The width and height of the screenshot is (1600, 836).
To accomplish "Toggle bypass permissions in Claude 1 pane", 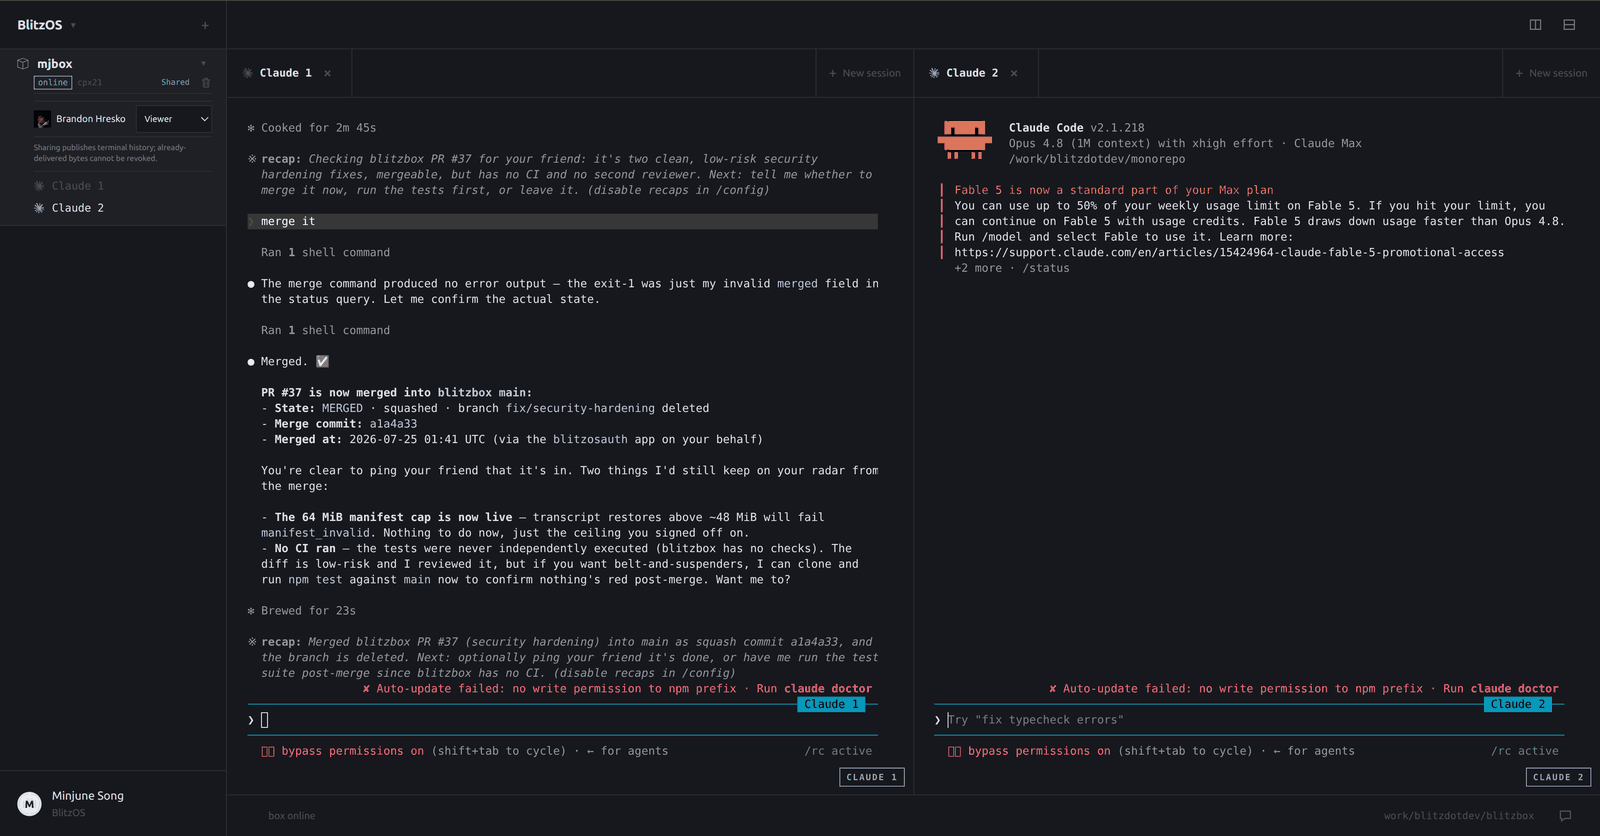I will (352, 751).
